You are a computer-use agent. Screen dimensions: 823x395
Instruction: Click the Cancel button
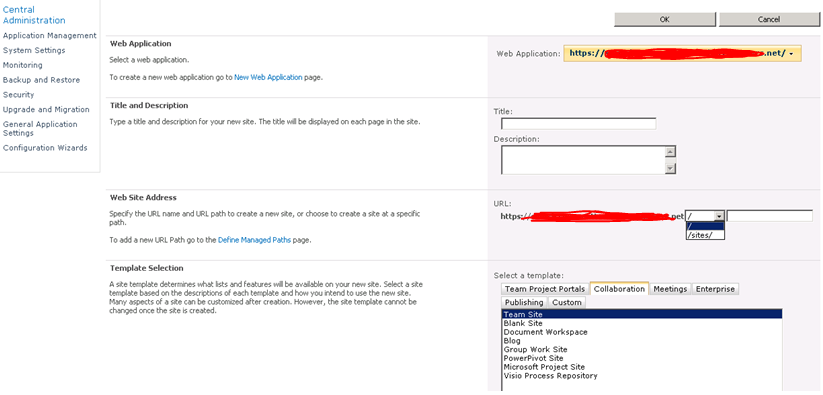768,19
